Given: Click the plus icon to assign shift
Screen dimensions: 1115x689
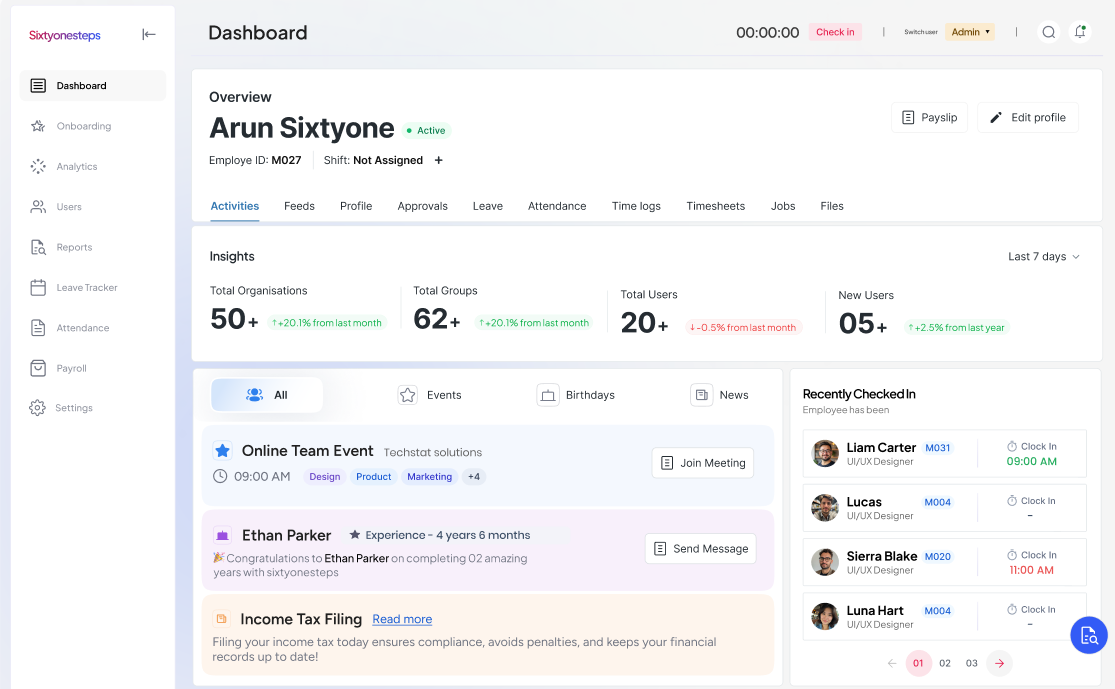Looking at the screenshot, I should tap(438, 161).
